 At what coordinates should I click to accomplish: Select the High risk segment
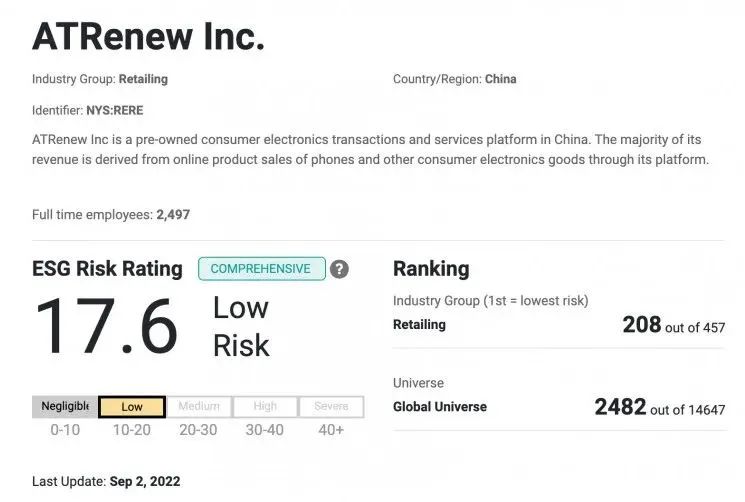265,407
